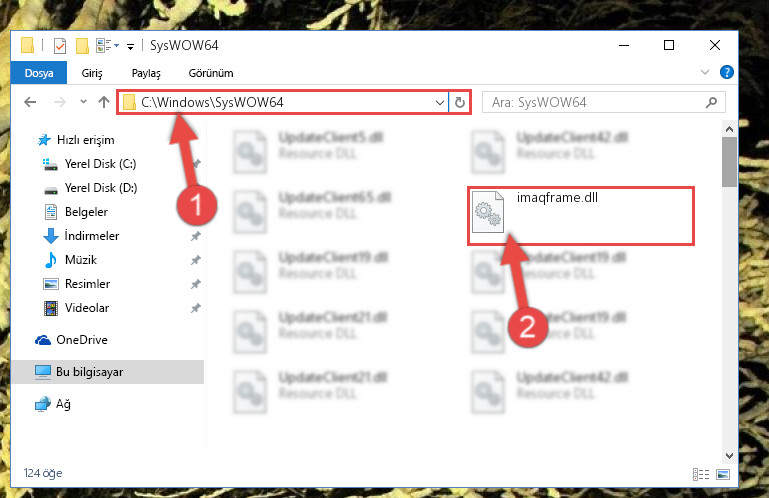
Task: Go up one folder level
Action: pos(103,102)
